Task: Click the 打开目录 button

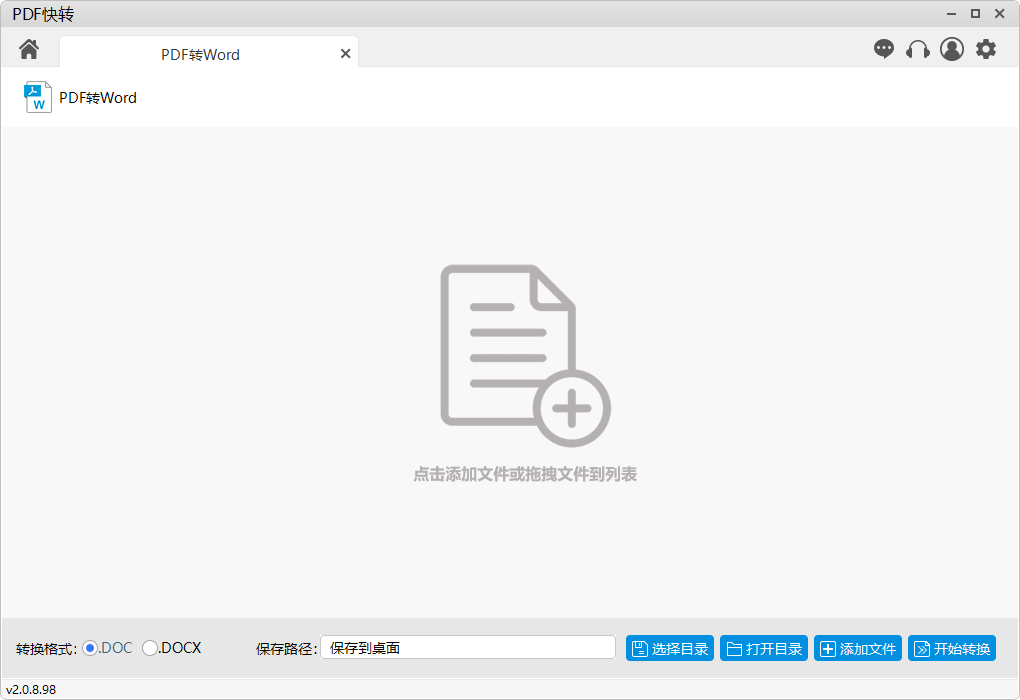Action: [x=764, y=649]
